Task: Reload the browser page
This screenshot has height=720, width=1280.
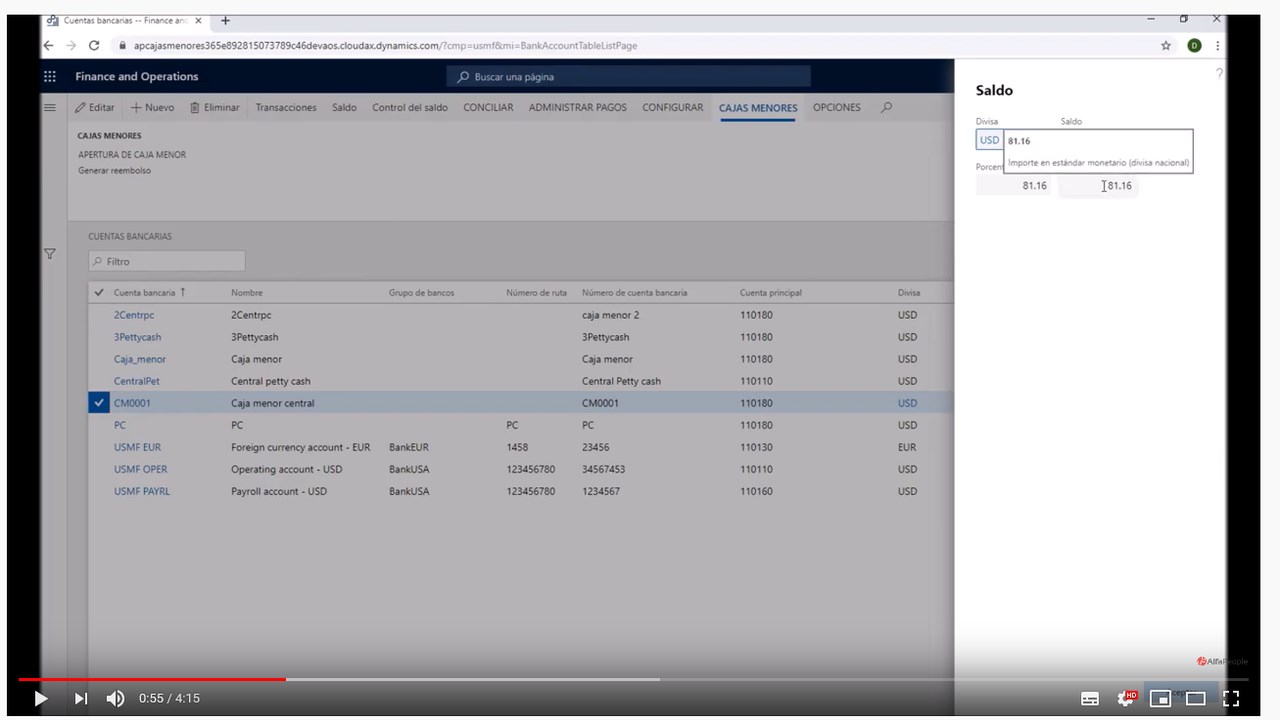Action: (x=94, y=45)
